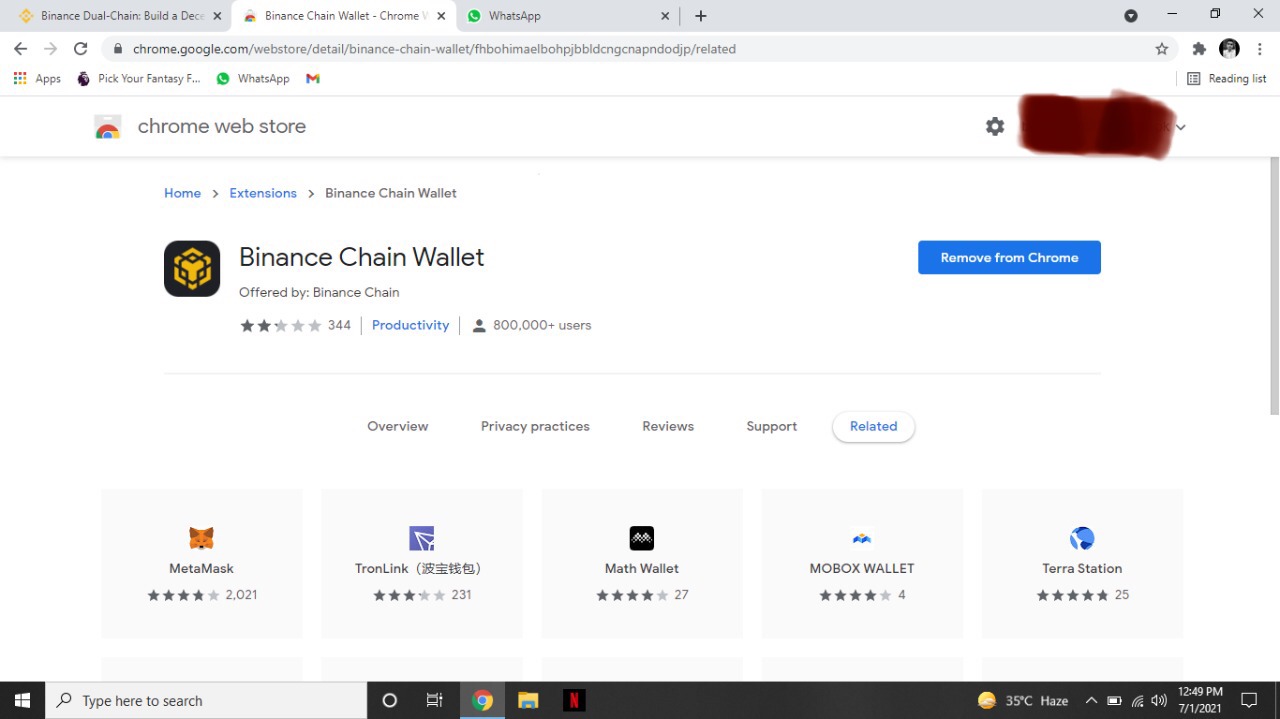Expand the account dropdown arrow

click(1181, 127)
